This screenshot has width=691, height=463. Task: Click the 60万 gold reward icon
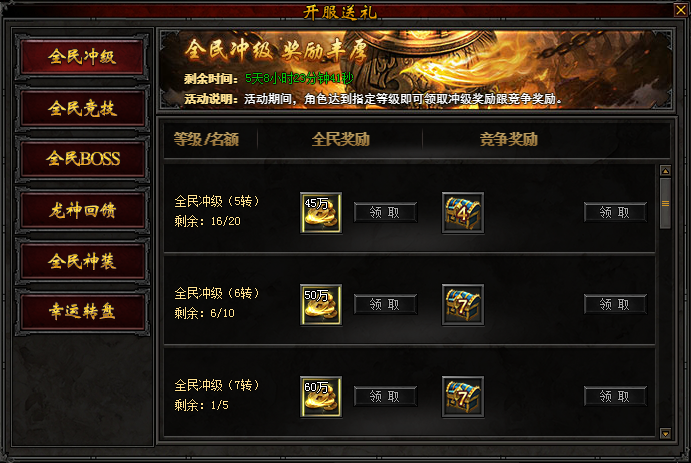pyautogui.click(x=321, y=396)
